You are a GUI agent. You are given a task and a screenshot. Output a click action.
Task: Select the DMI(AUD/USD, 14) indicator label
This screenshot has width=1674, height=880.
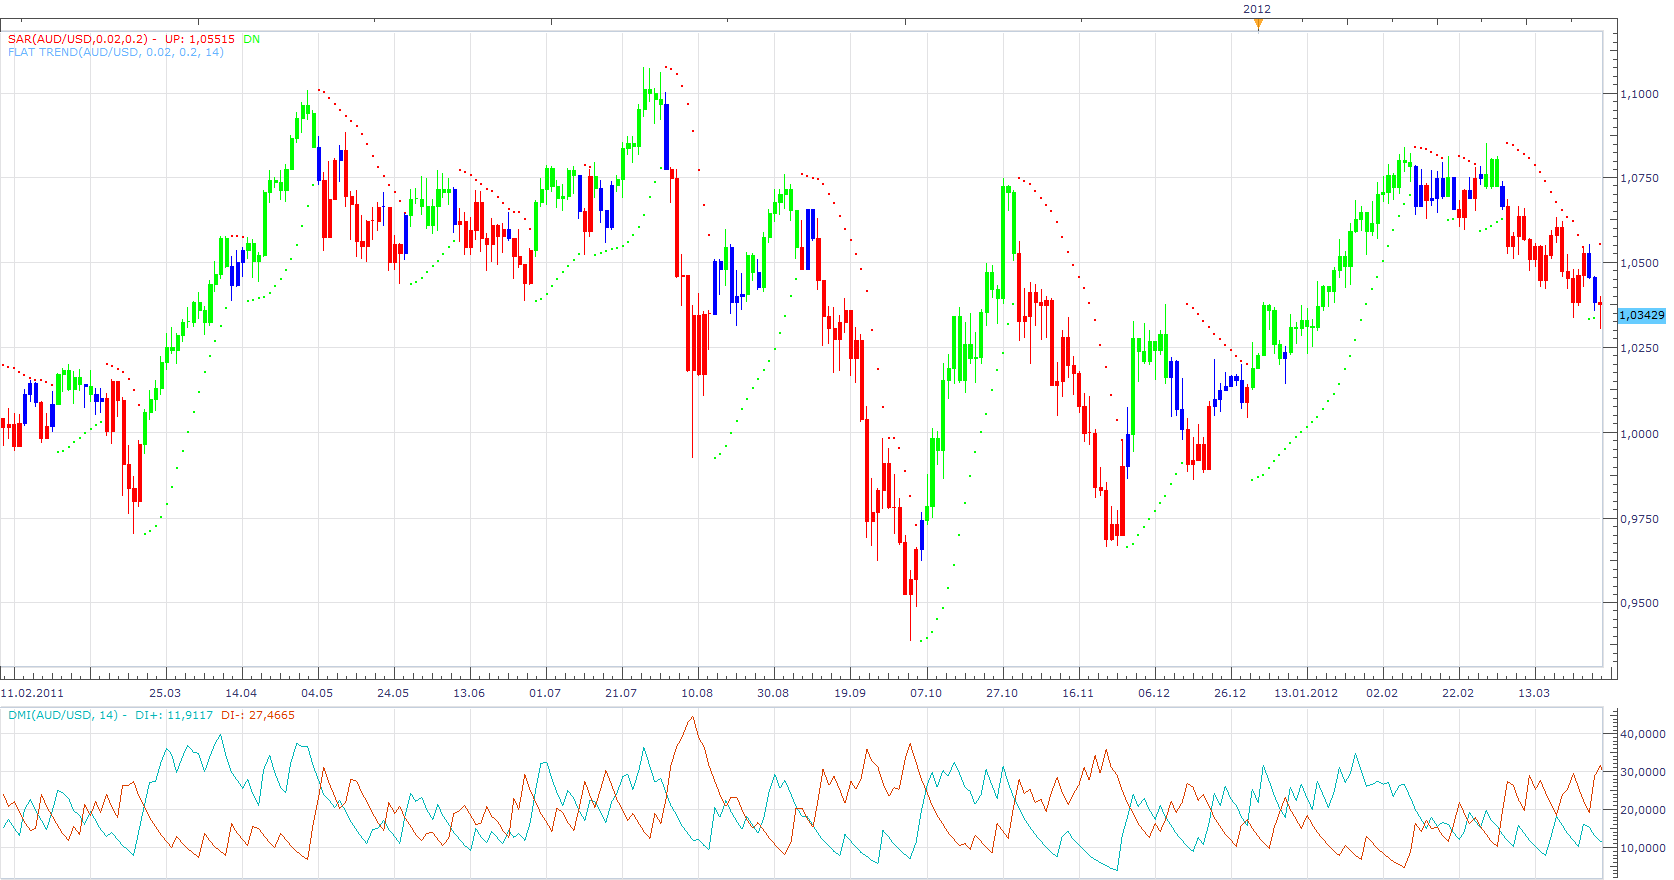point(63,715)
